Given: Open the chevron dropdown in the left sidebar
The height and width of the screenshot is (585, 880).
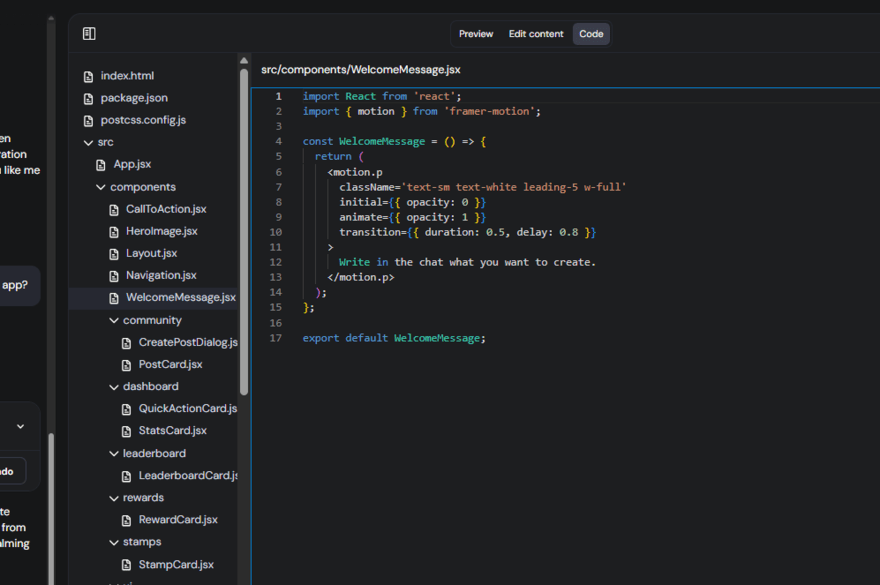Looking at the screenshot, I should click(x=21, y=425).
